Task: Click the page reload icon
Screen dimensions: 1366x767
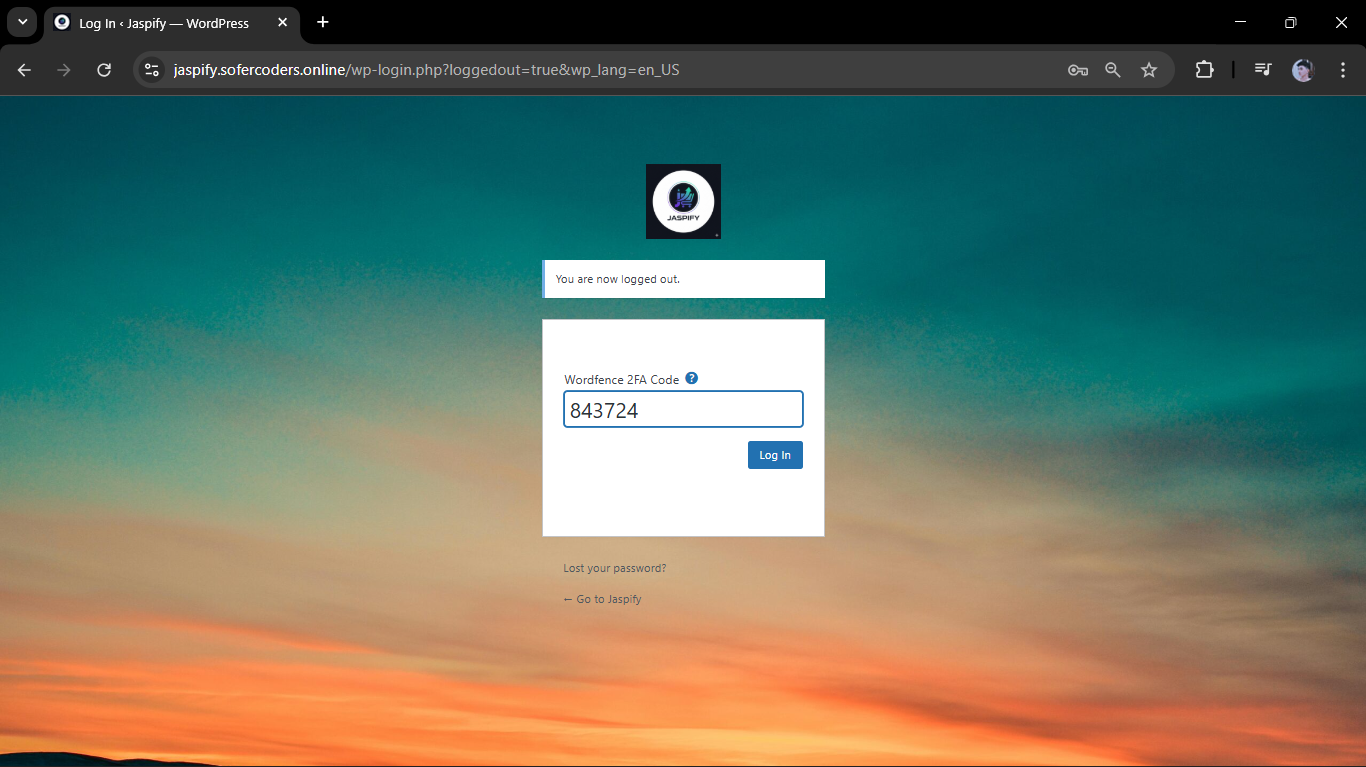Action: point(104,70)
